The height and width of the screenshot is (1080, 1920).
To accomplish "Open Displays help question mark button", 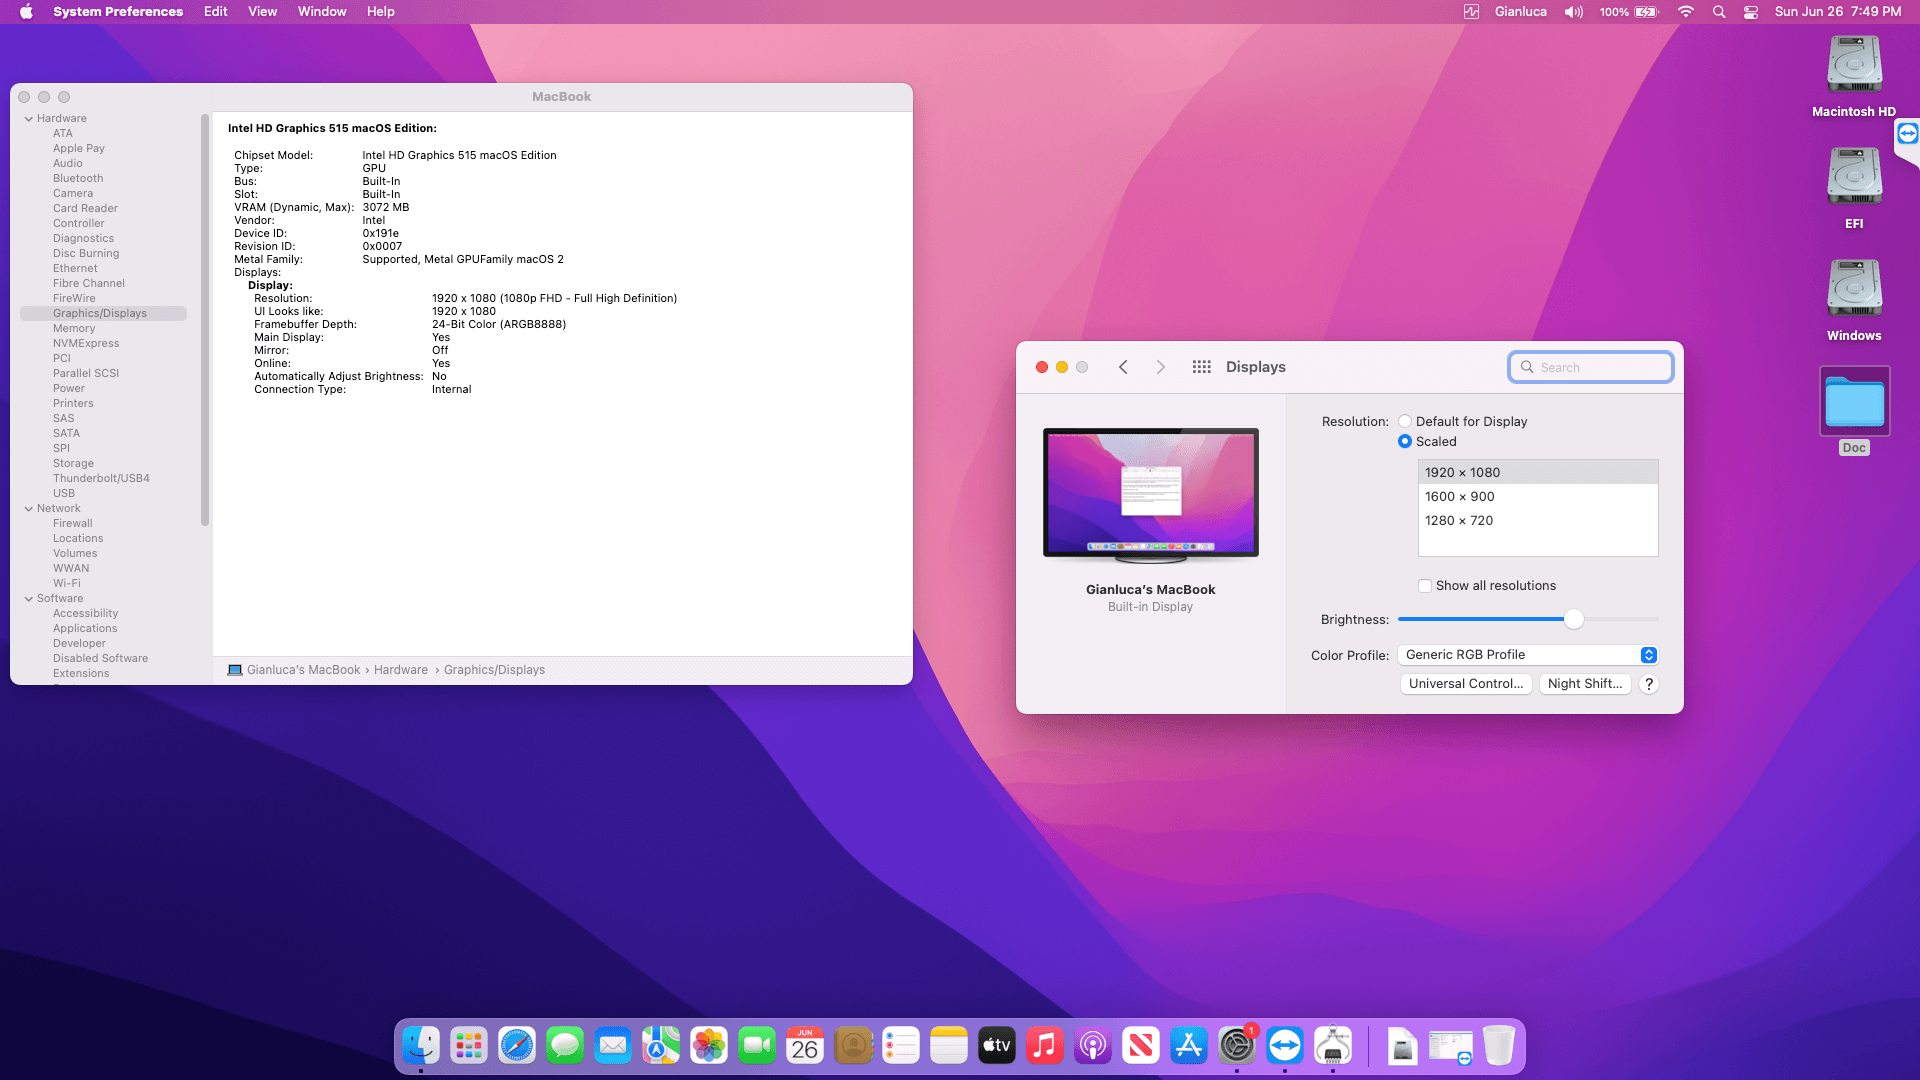I will [1649, 684].
